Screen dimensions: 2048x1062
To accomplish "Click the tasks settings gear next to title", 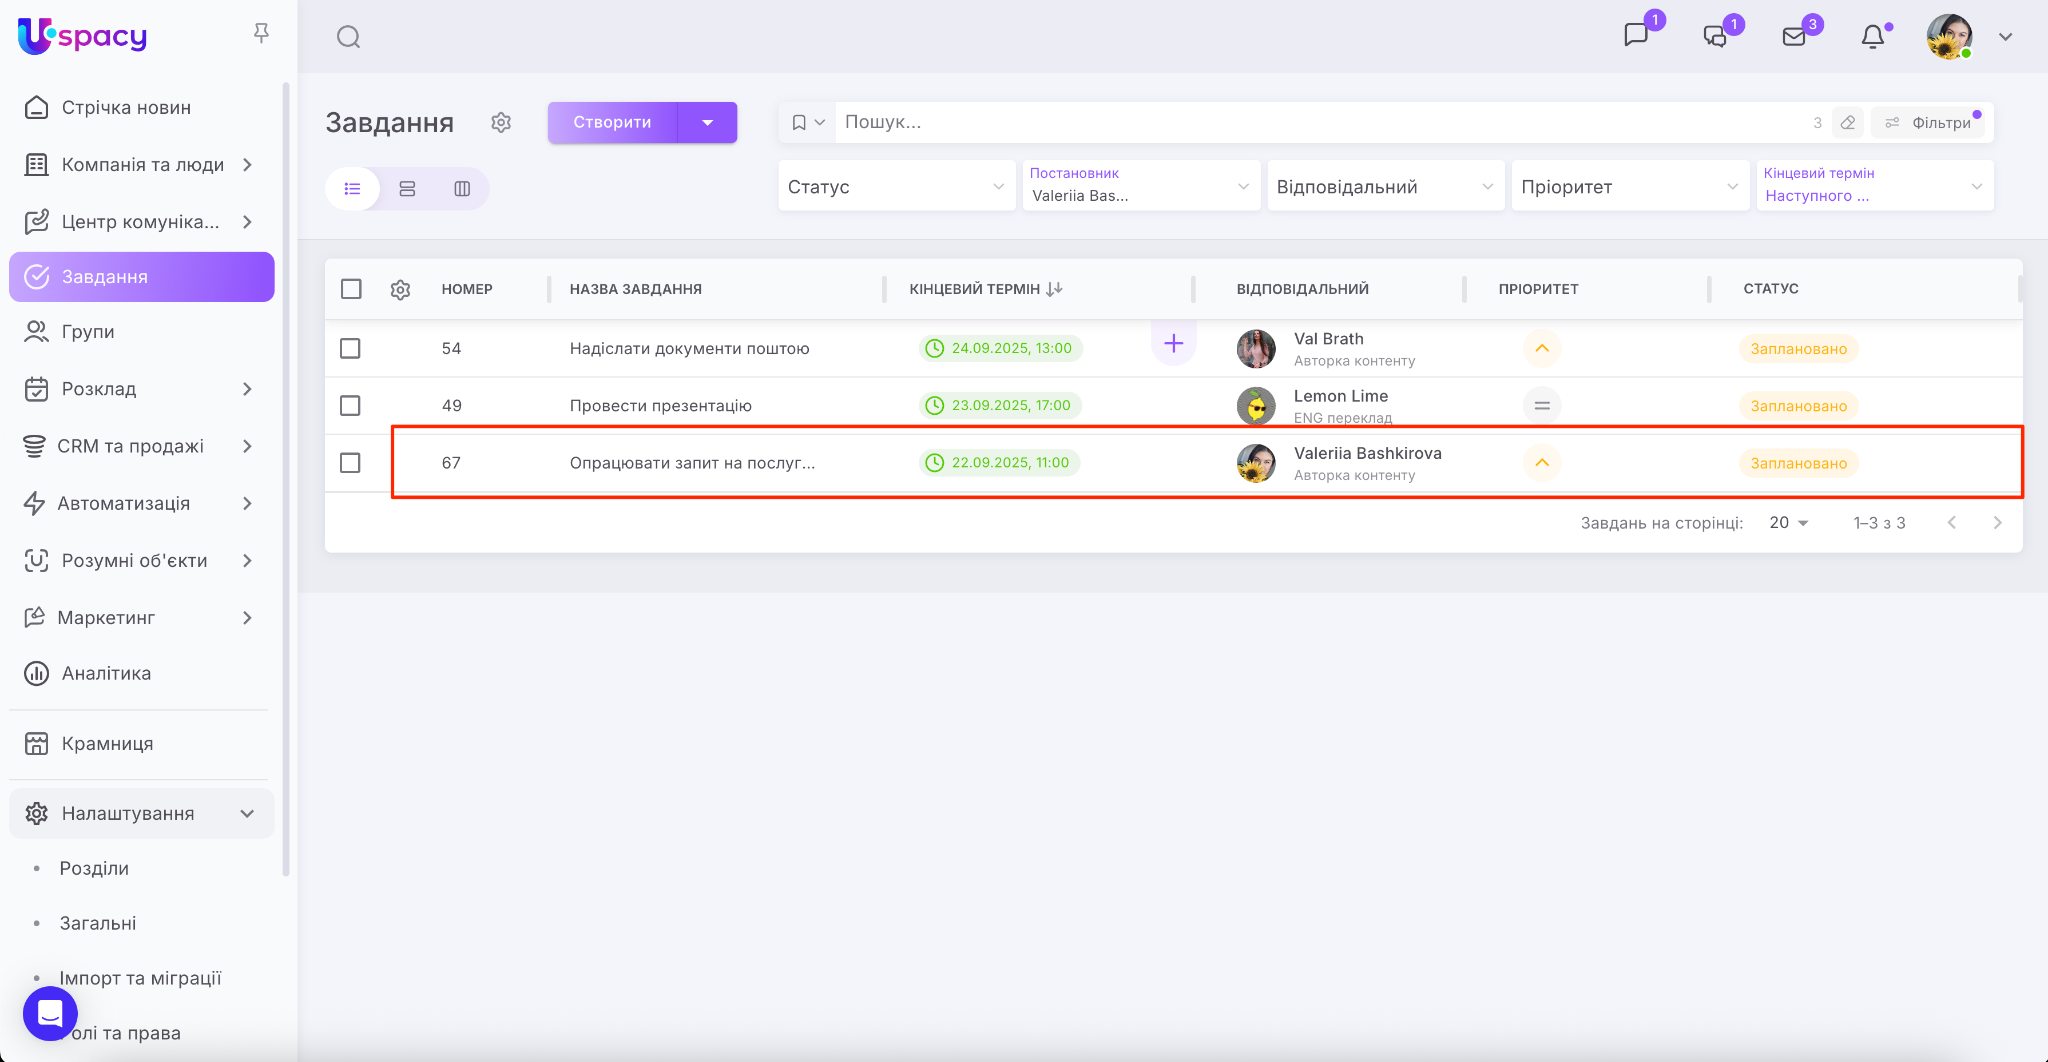I will [501, 122].
